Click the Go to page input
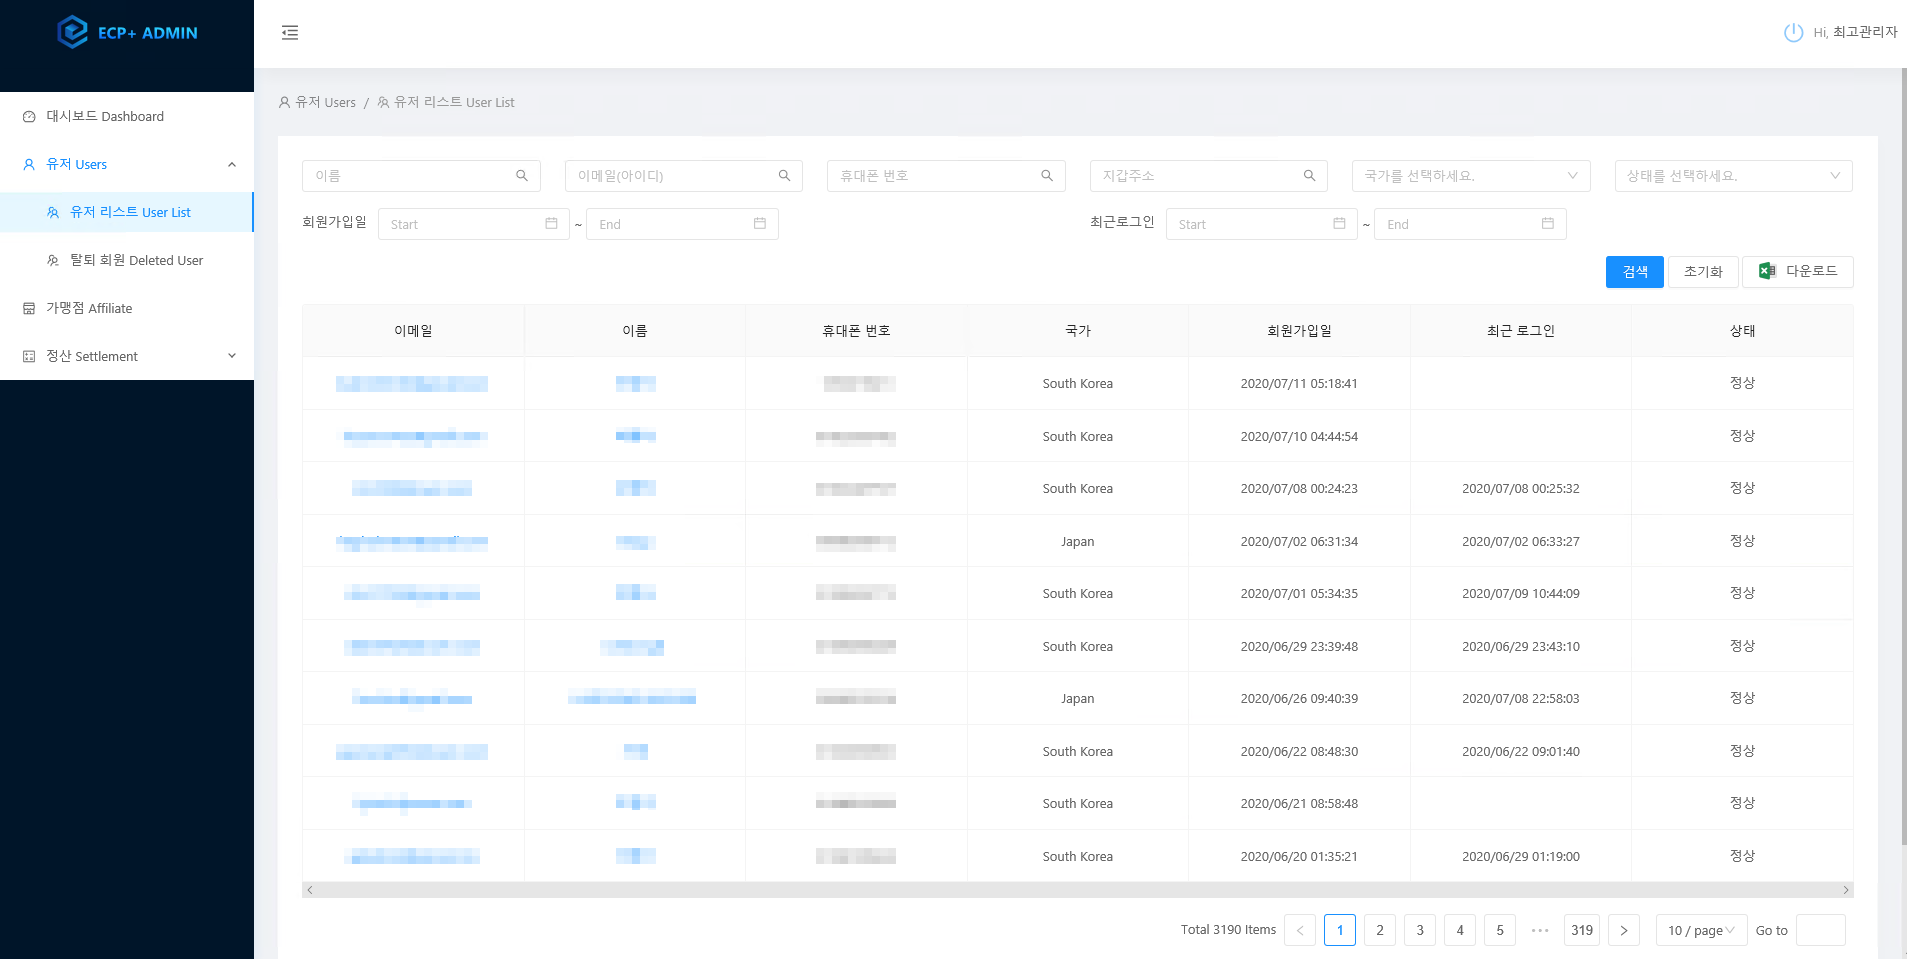 [1821, 930]
